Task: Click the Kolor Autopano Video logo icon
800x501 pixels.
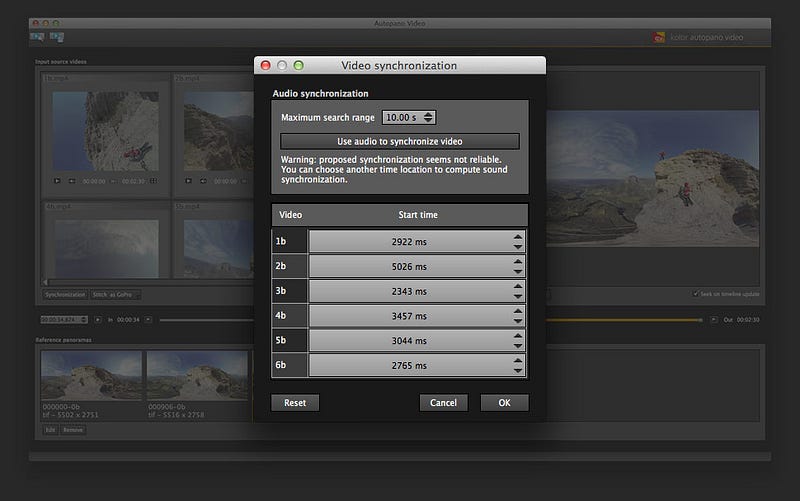Action: (x=659, y=37)
